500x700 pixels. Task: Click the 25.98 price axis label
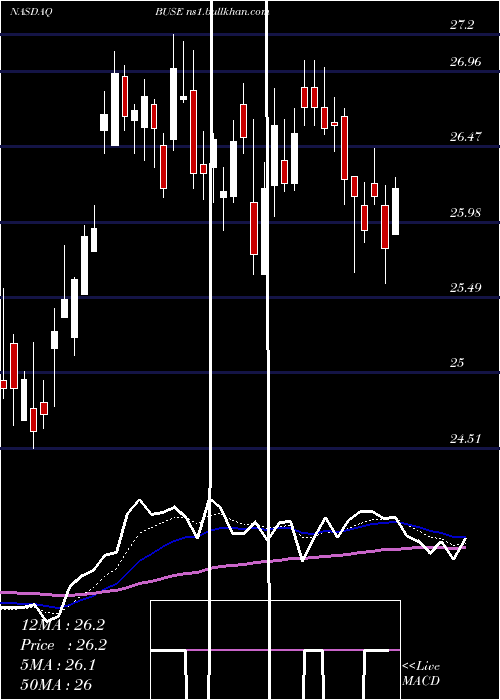tap(466, 212)
